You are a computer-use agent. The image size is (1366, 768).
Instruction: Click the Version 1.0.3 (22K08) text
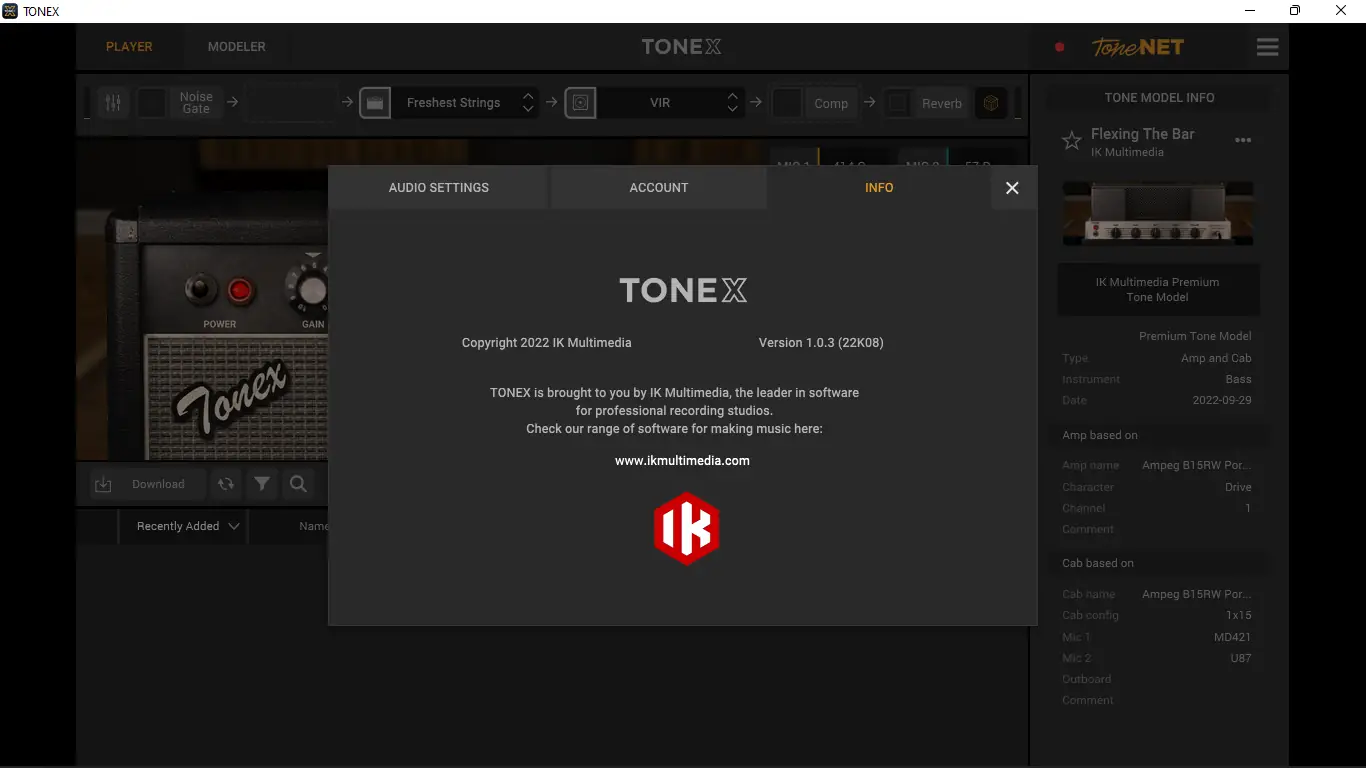coord(821,343)
